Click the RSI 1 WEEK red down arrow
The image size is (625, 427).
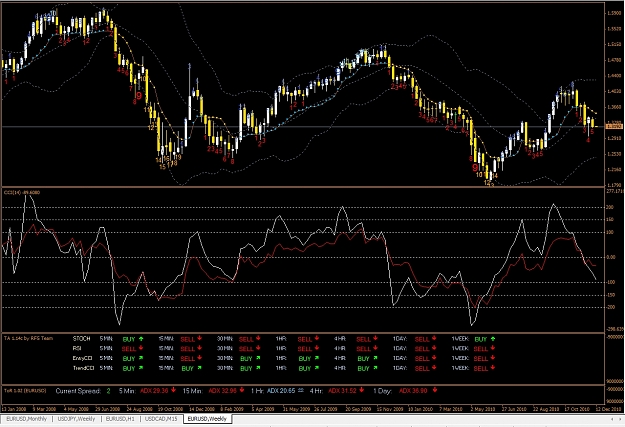coord(493,348)
